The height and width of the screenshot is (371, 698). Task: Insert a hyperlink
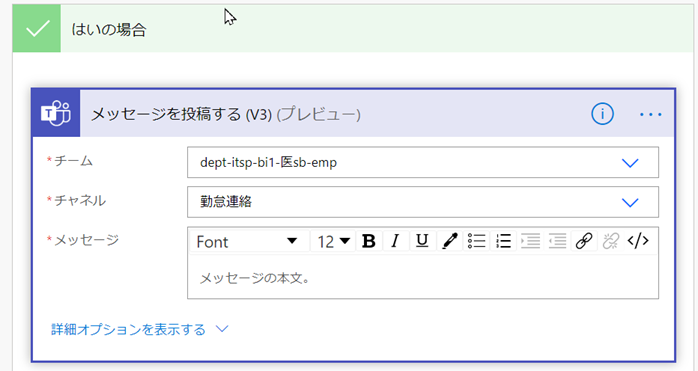coord(584,241)
